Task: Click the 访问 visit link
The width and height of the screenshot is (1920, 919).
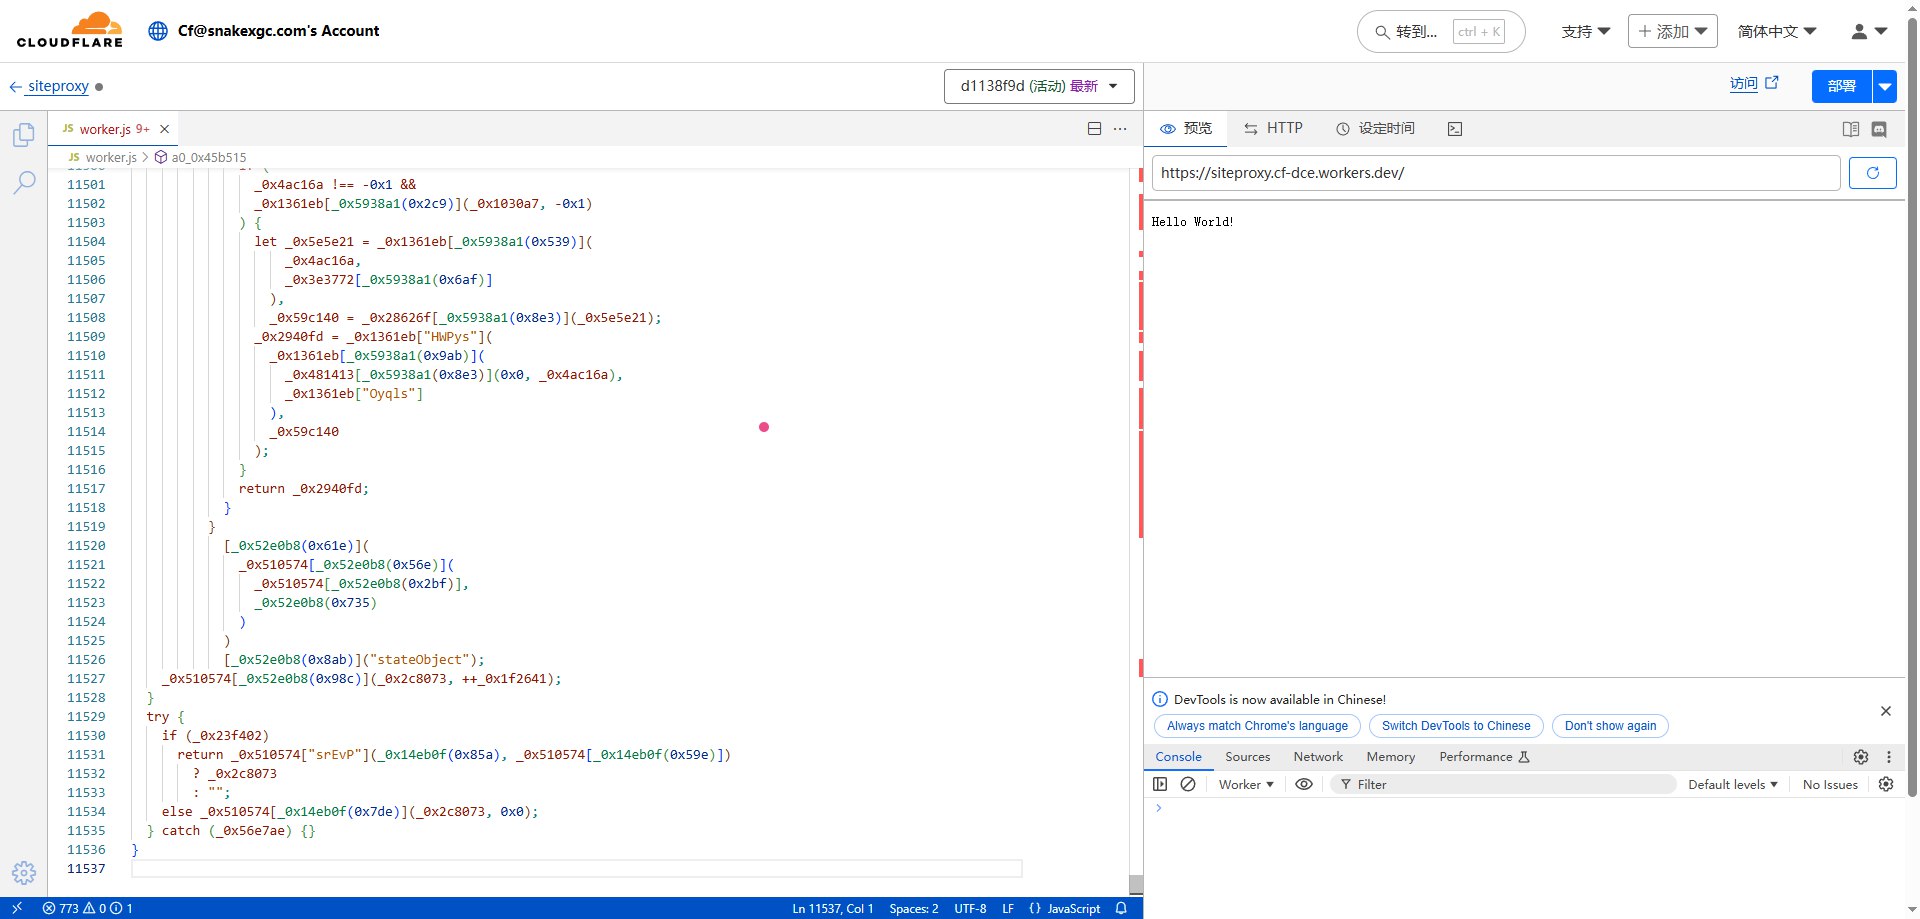Action: 1754,84
